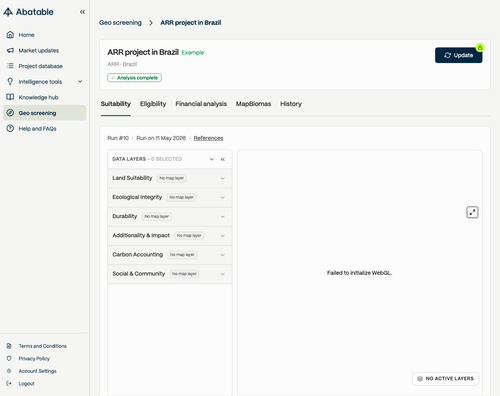Click No map layer badge beside Carbon Accounting
The image size is (500, 396).
182,255
